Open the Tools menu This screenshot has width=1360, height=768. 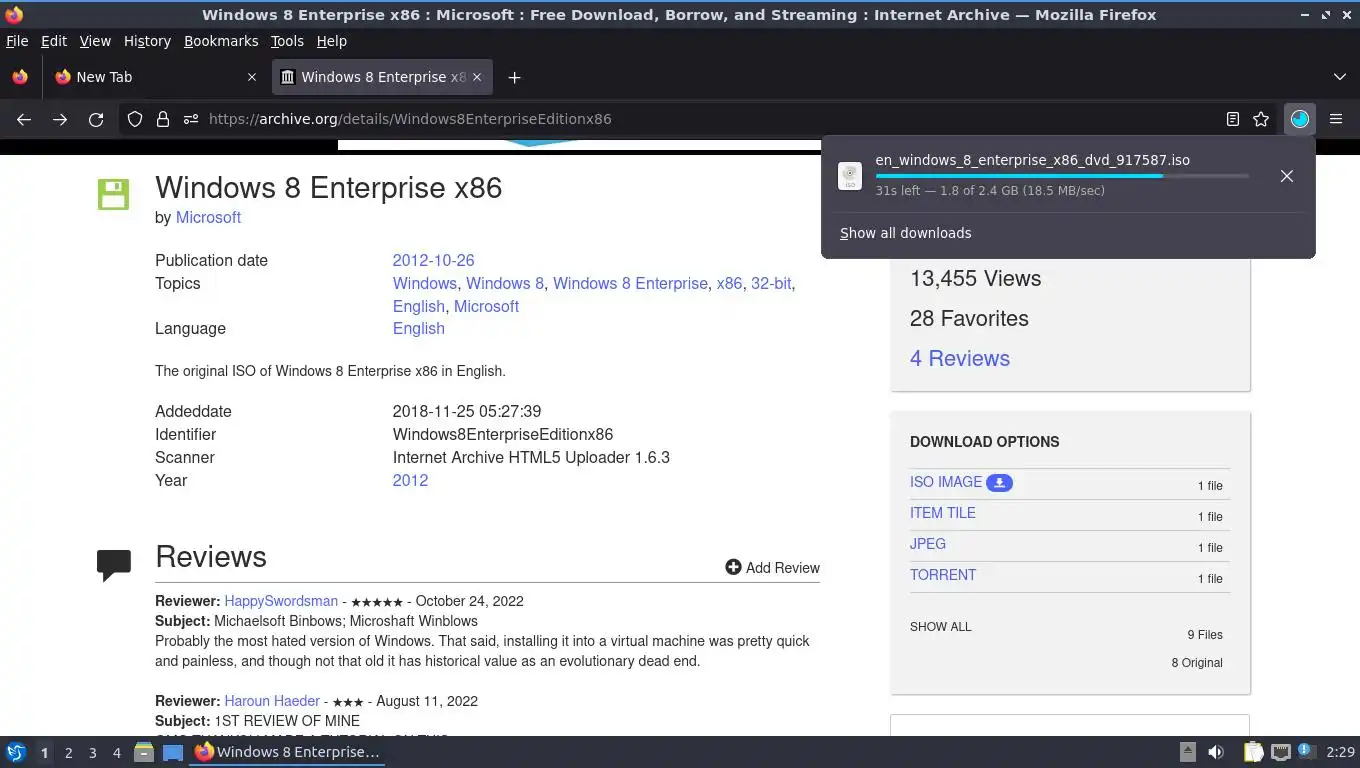click(x=287, y=41)
